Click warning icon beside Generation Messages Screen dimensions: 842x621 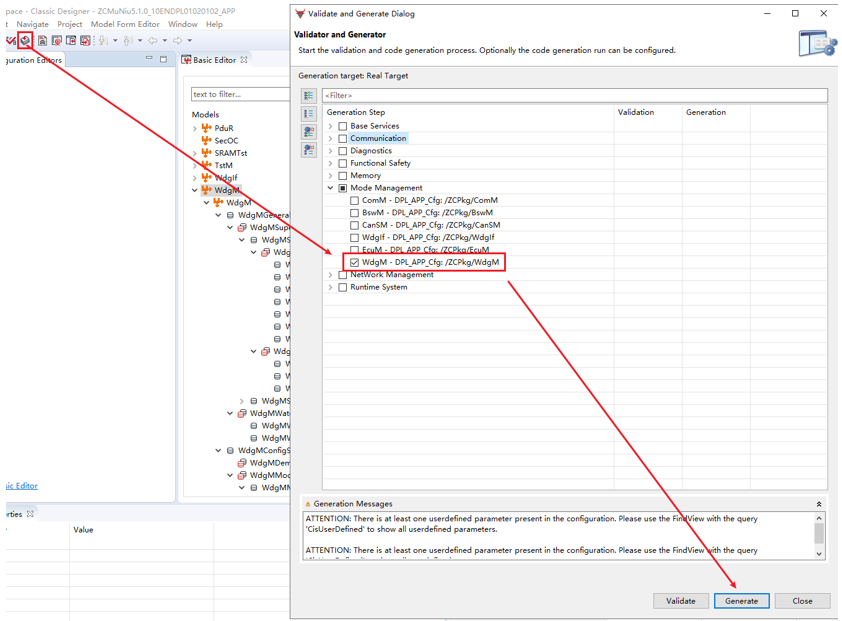[x=308, y=504]
